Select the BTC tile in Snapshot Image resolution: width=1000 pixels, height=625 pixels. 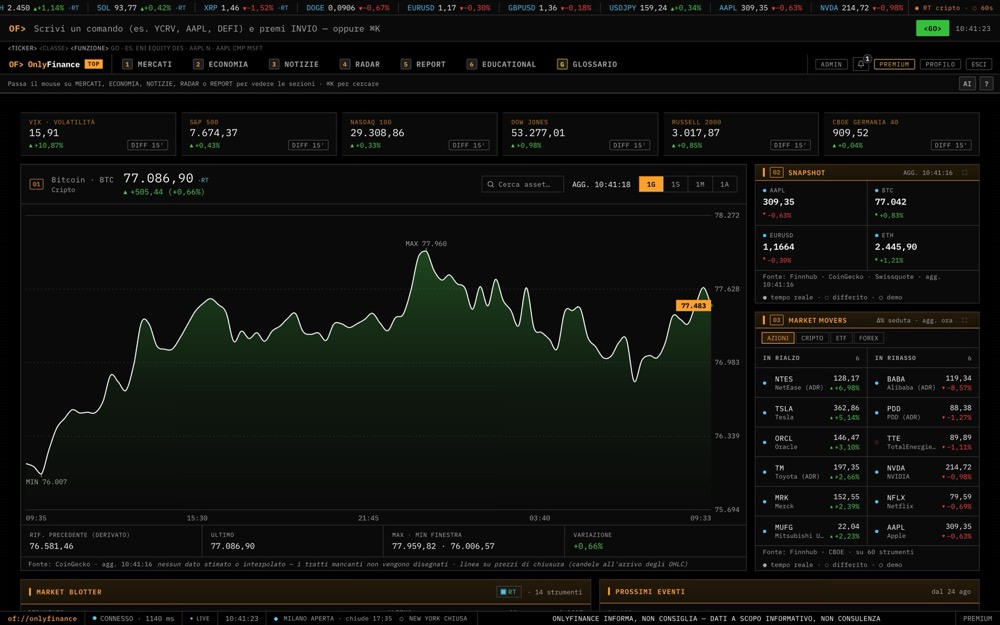tap(923, 203)
